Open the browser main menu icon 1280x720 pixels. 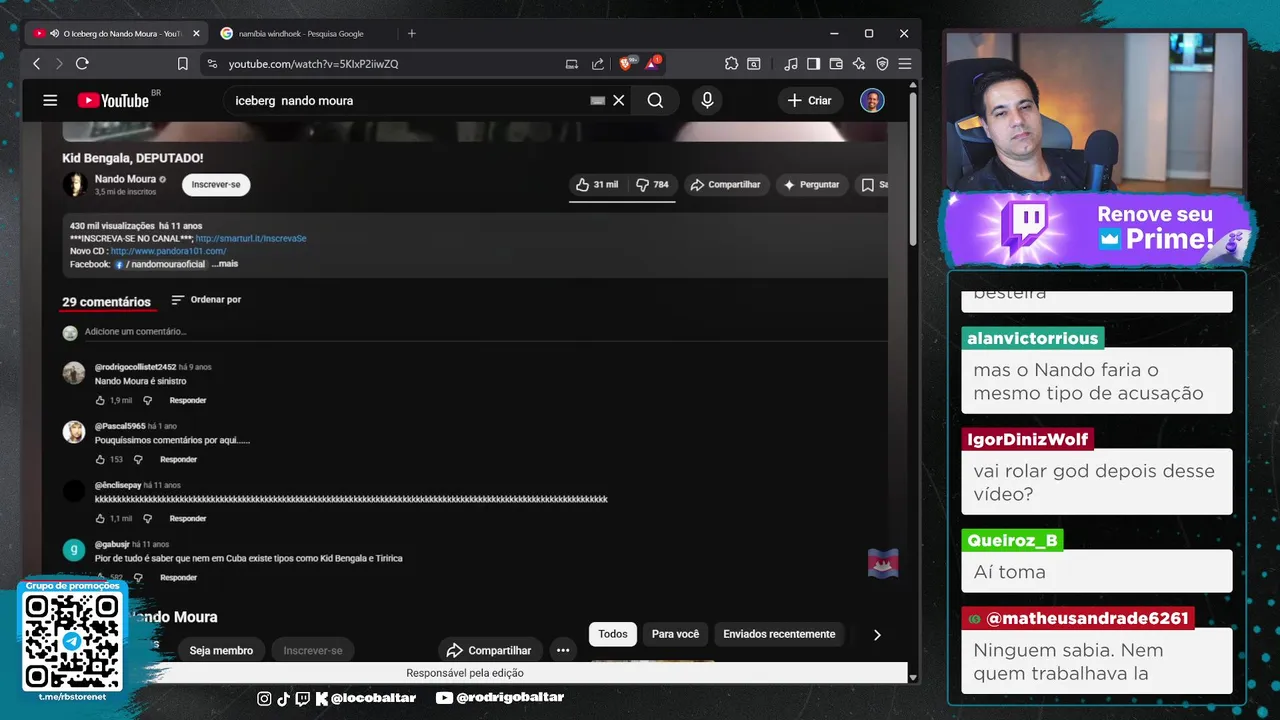click(905, 64)
